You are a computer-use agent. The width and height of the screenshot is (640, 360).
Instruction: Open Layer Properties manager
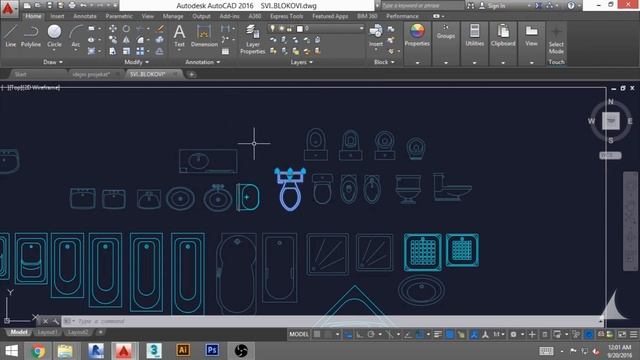click(253, 39)
